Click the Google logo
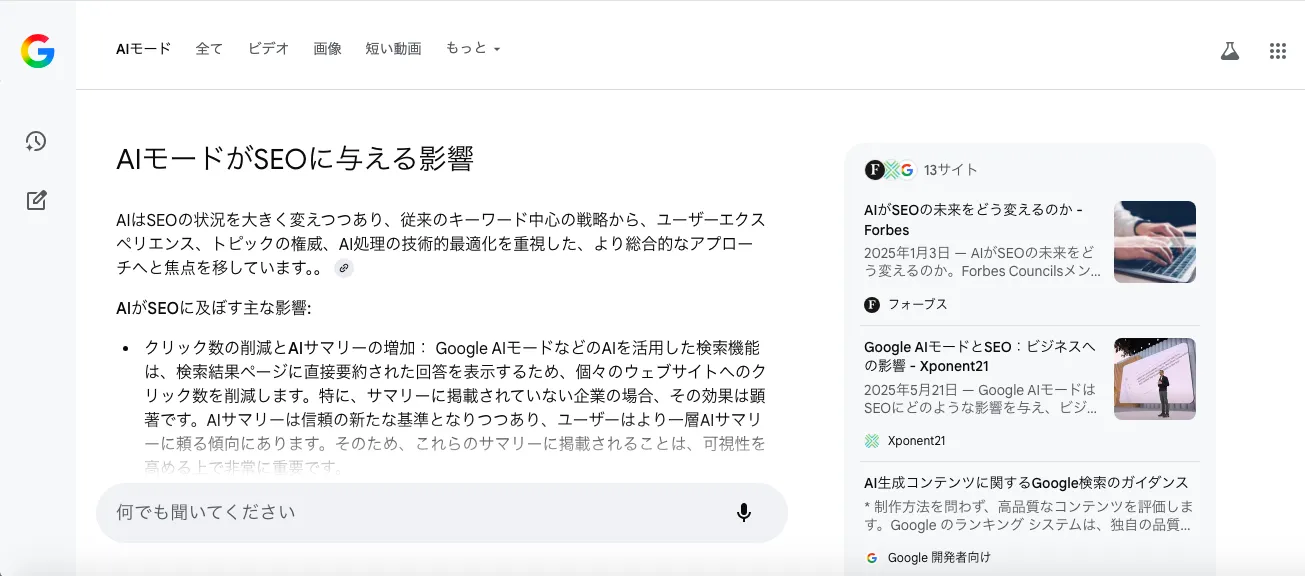This screenshot has width=1305, height=576. 37,51
